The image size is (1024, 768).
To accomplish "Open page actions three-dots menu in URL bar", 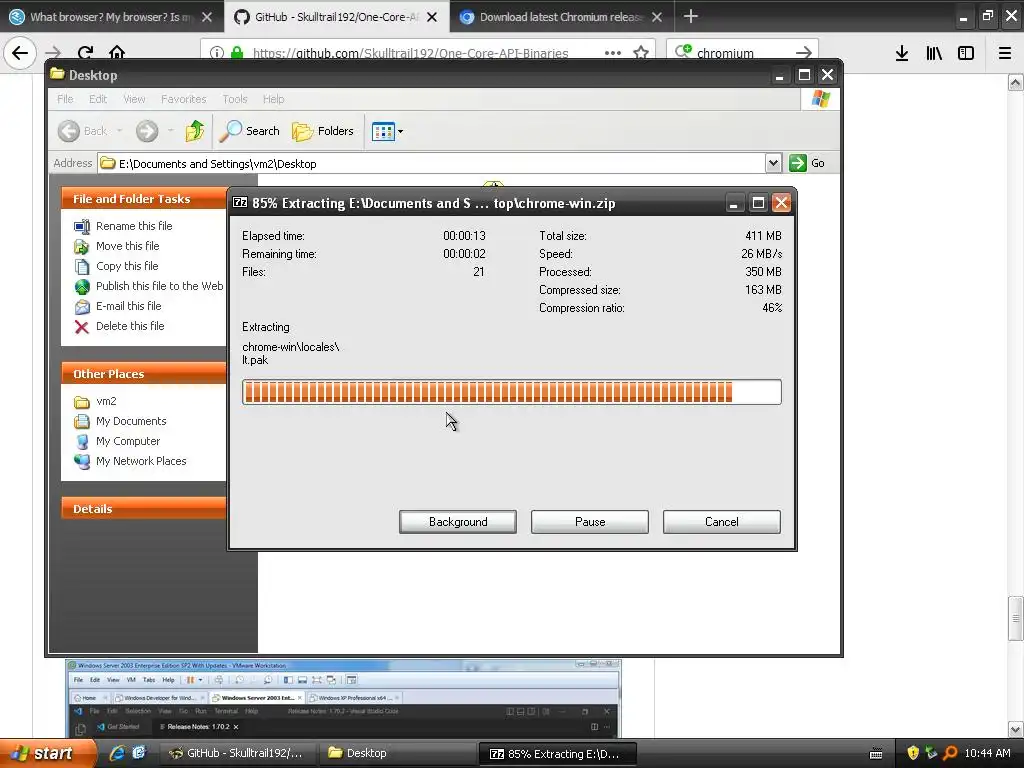I will click(613, 53).
